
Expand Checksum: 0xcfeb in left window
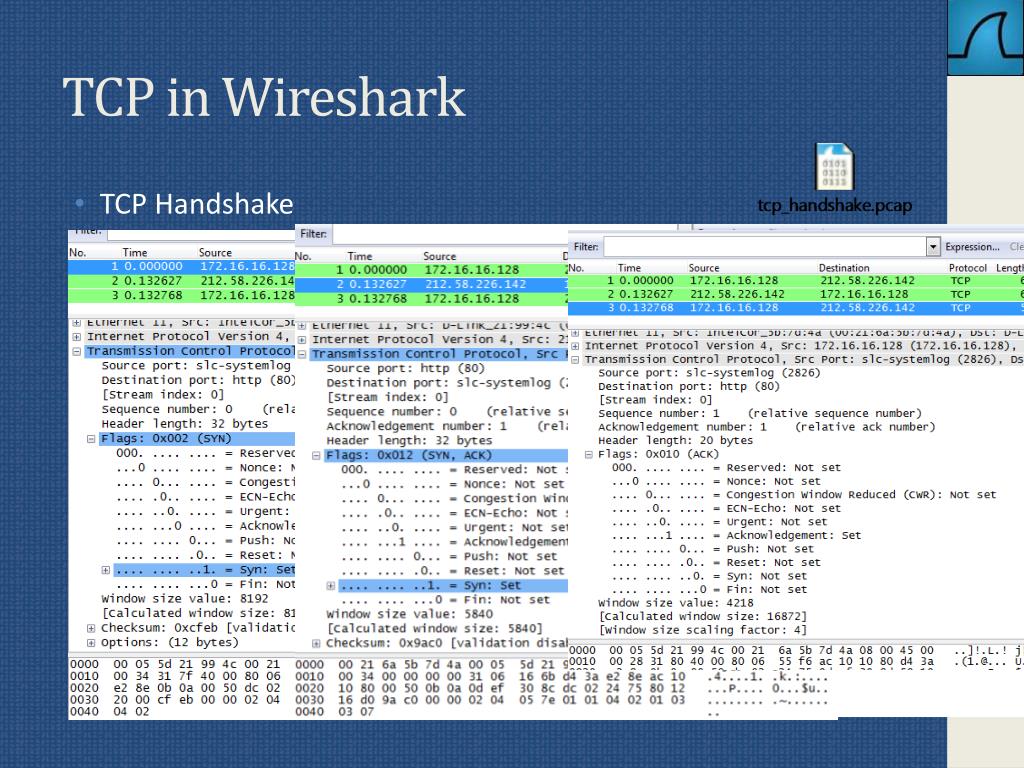coord(91,628)
